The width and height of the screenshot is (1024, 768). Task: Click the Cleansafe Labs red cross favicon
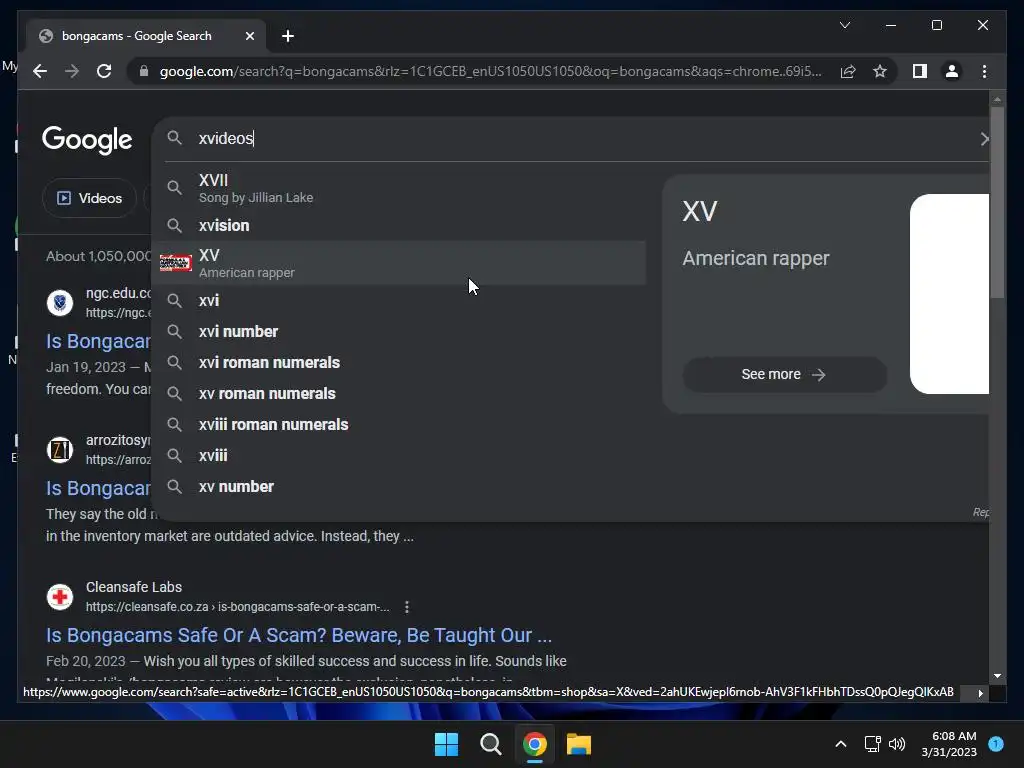tap(60, 597)
